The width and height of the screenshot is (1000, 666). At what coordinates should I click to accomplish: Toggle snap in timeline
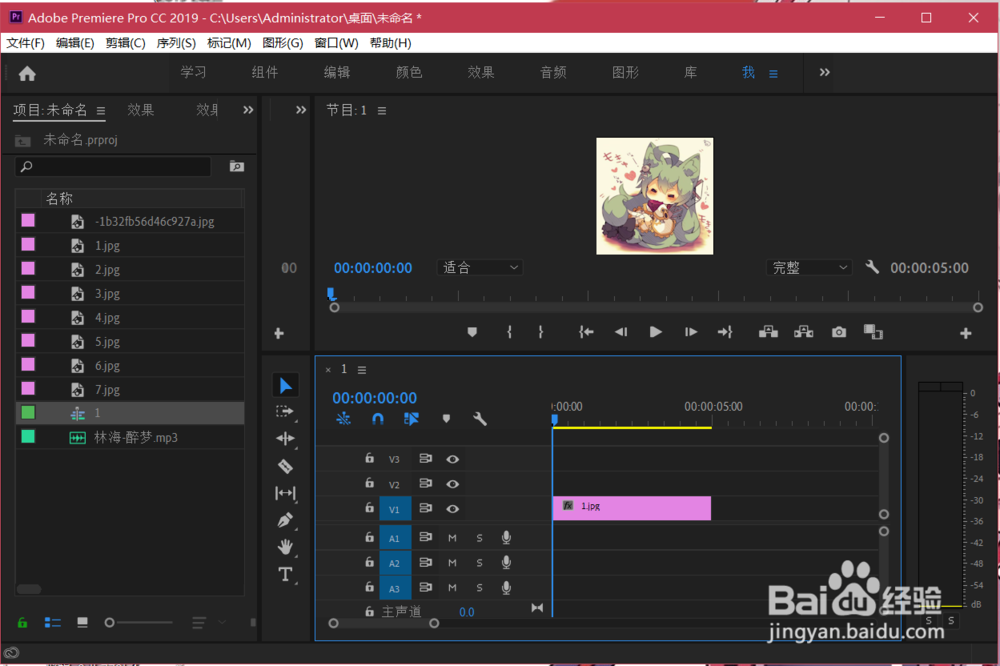click(378, 419)
